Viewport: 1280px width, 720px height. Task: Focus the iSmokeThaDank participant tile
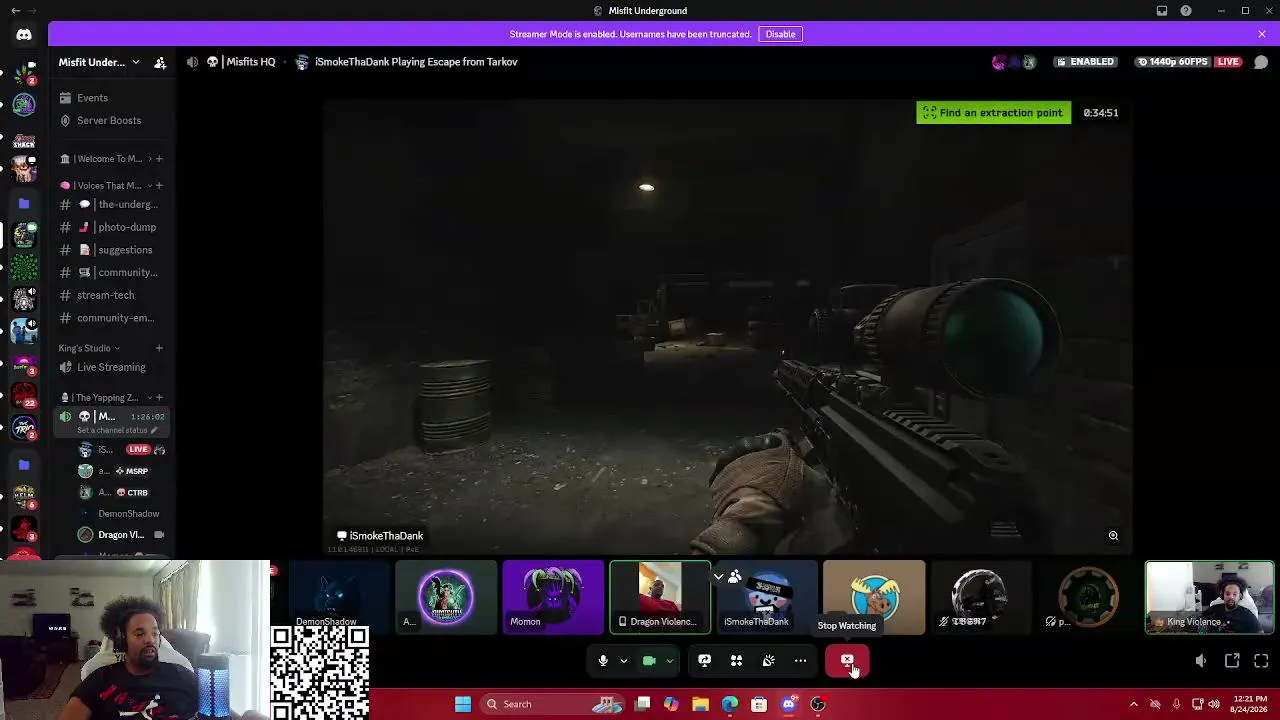[x=767, y=597]
